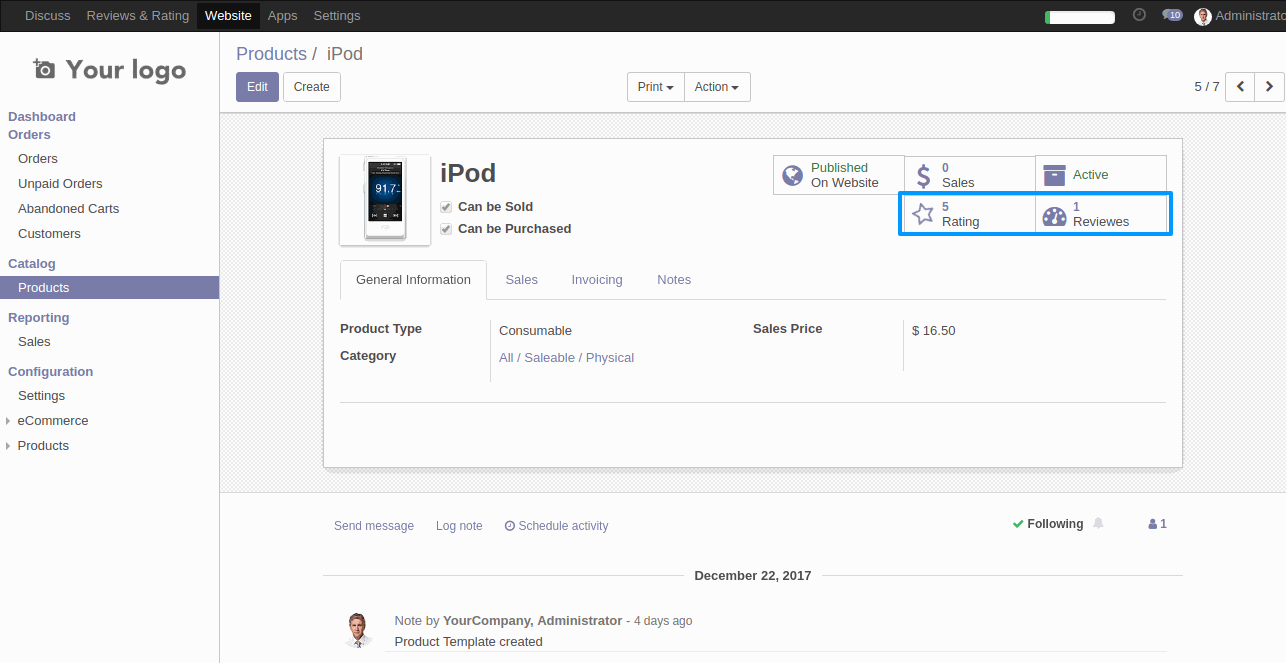This screenshot has height=663, width=1286.
Task: Open the conversations icon showing 10
Action: (1172, 15)
